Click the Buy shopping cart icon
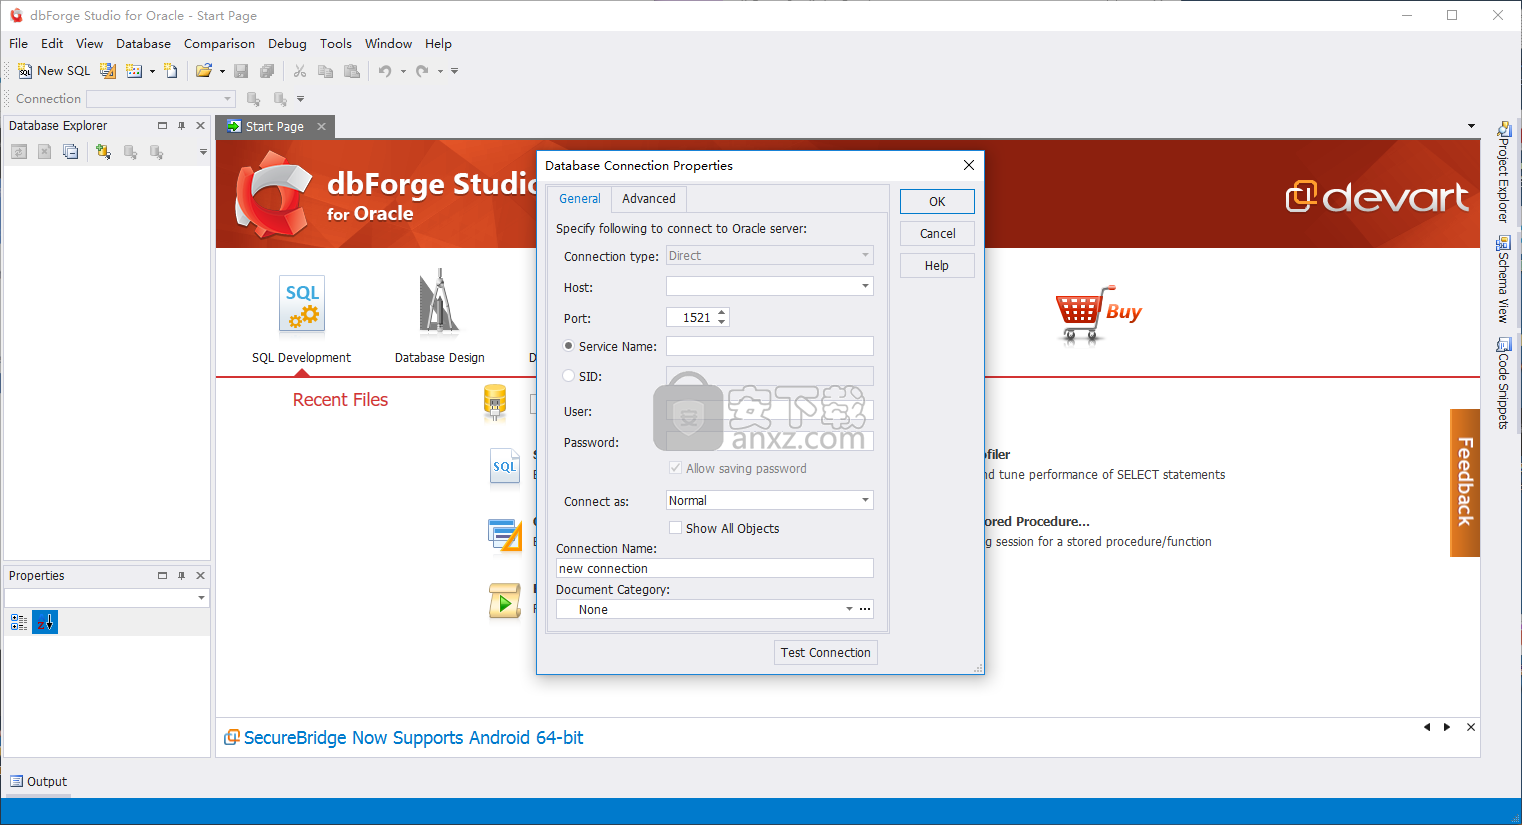The height and width of the screenshot is (825, 1522). [1098, 314]
